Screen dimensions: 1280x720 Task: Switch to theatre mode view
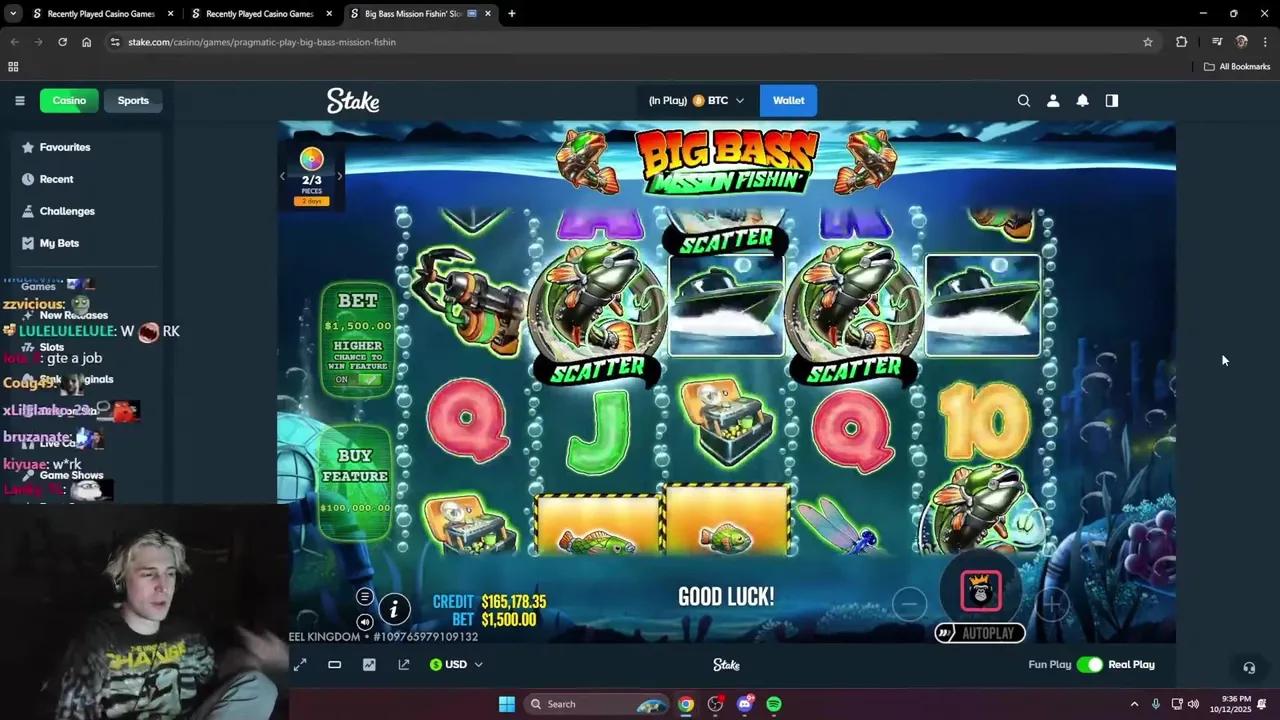click(x=335, y=664)
